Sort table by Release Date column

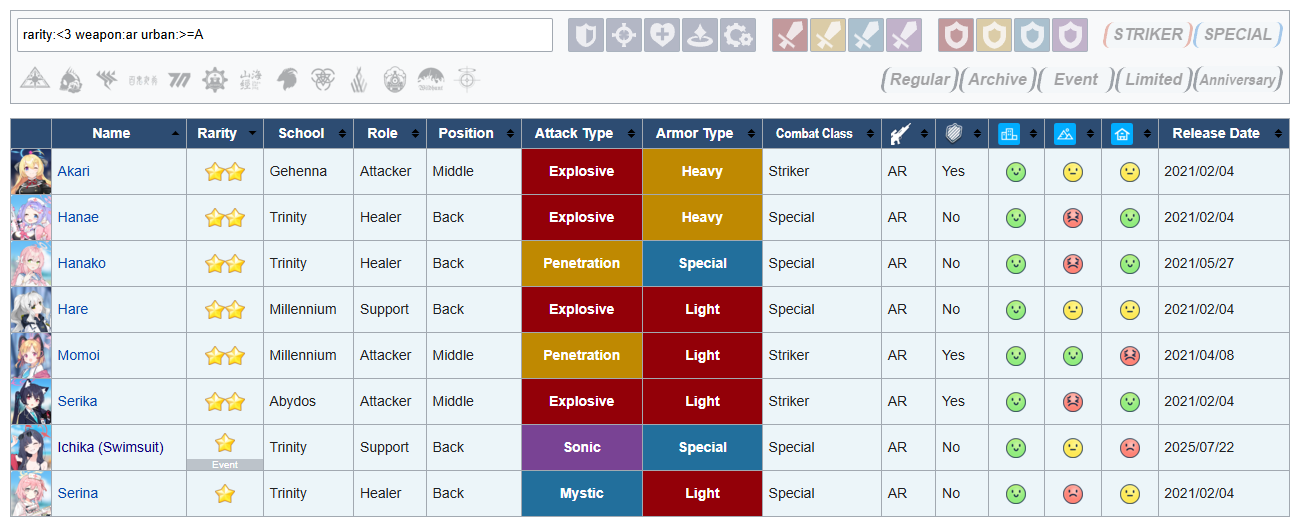pyautogui.click(x=1224, y=133)
